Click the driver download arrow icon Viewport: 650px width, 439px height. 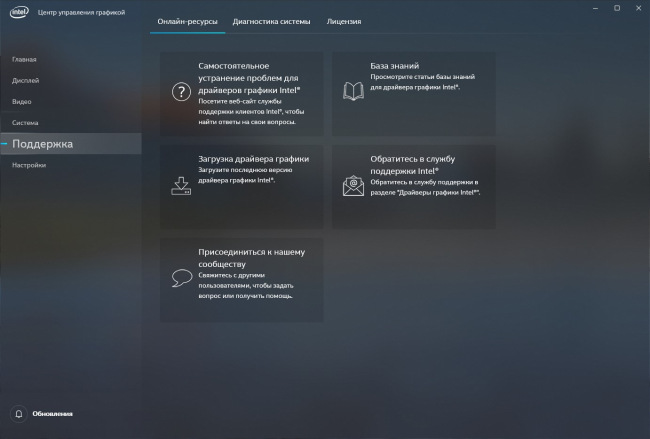point(181,185)
